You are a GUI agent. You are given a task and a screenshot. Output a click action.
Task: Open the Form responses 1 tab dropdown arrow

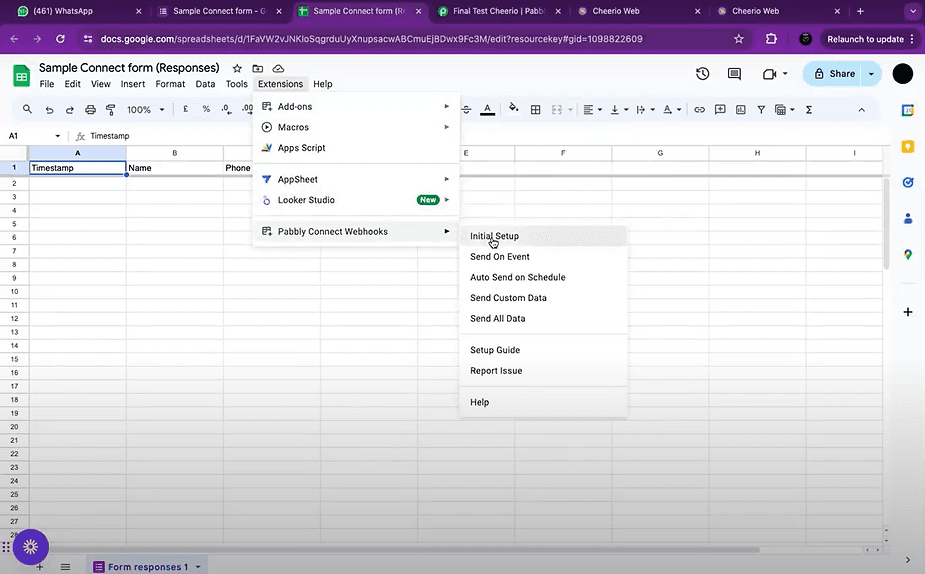(198, 567)
